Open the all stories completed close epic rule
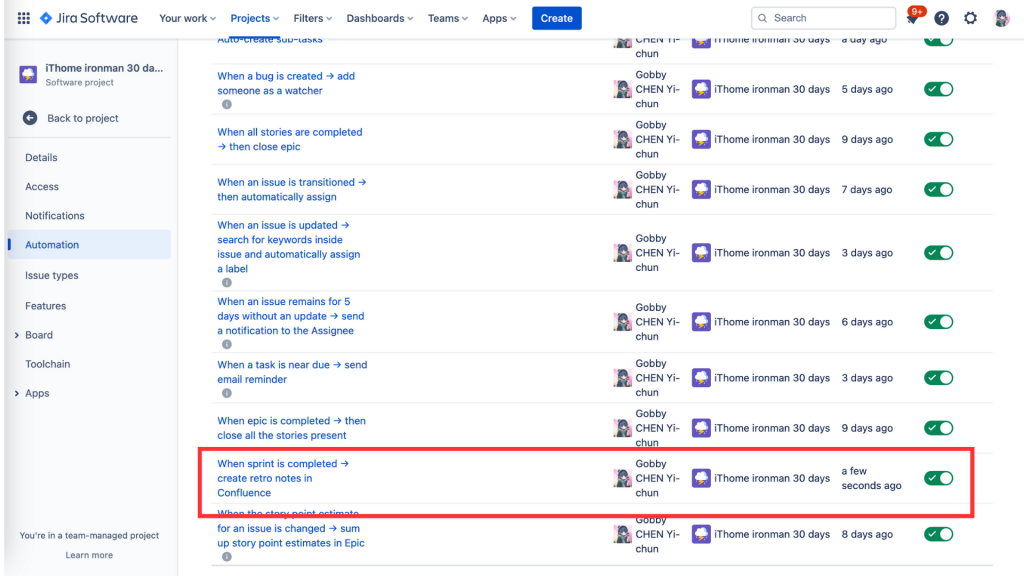Screen dimensions: 1024x576 (289, 139)
